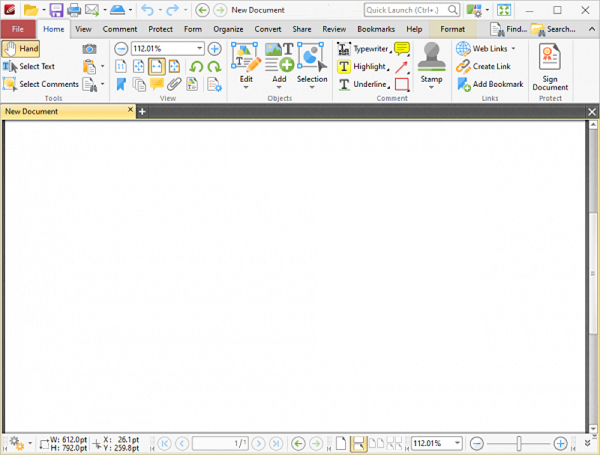This screenshot has height=455, width=600.
Task: Click the zoom slider in status bar
Action: 518,443
